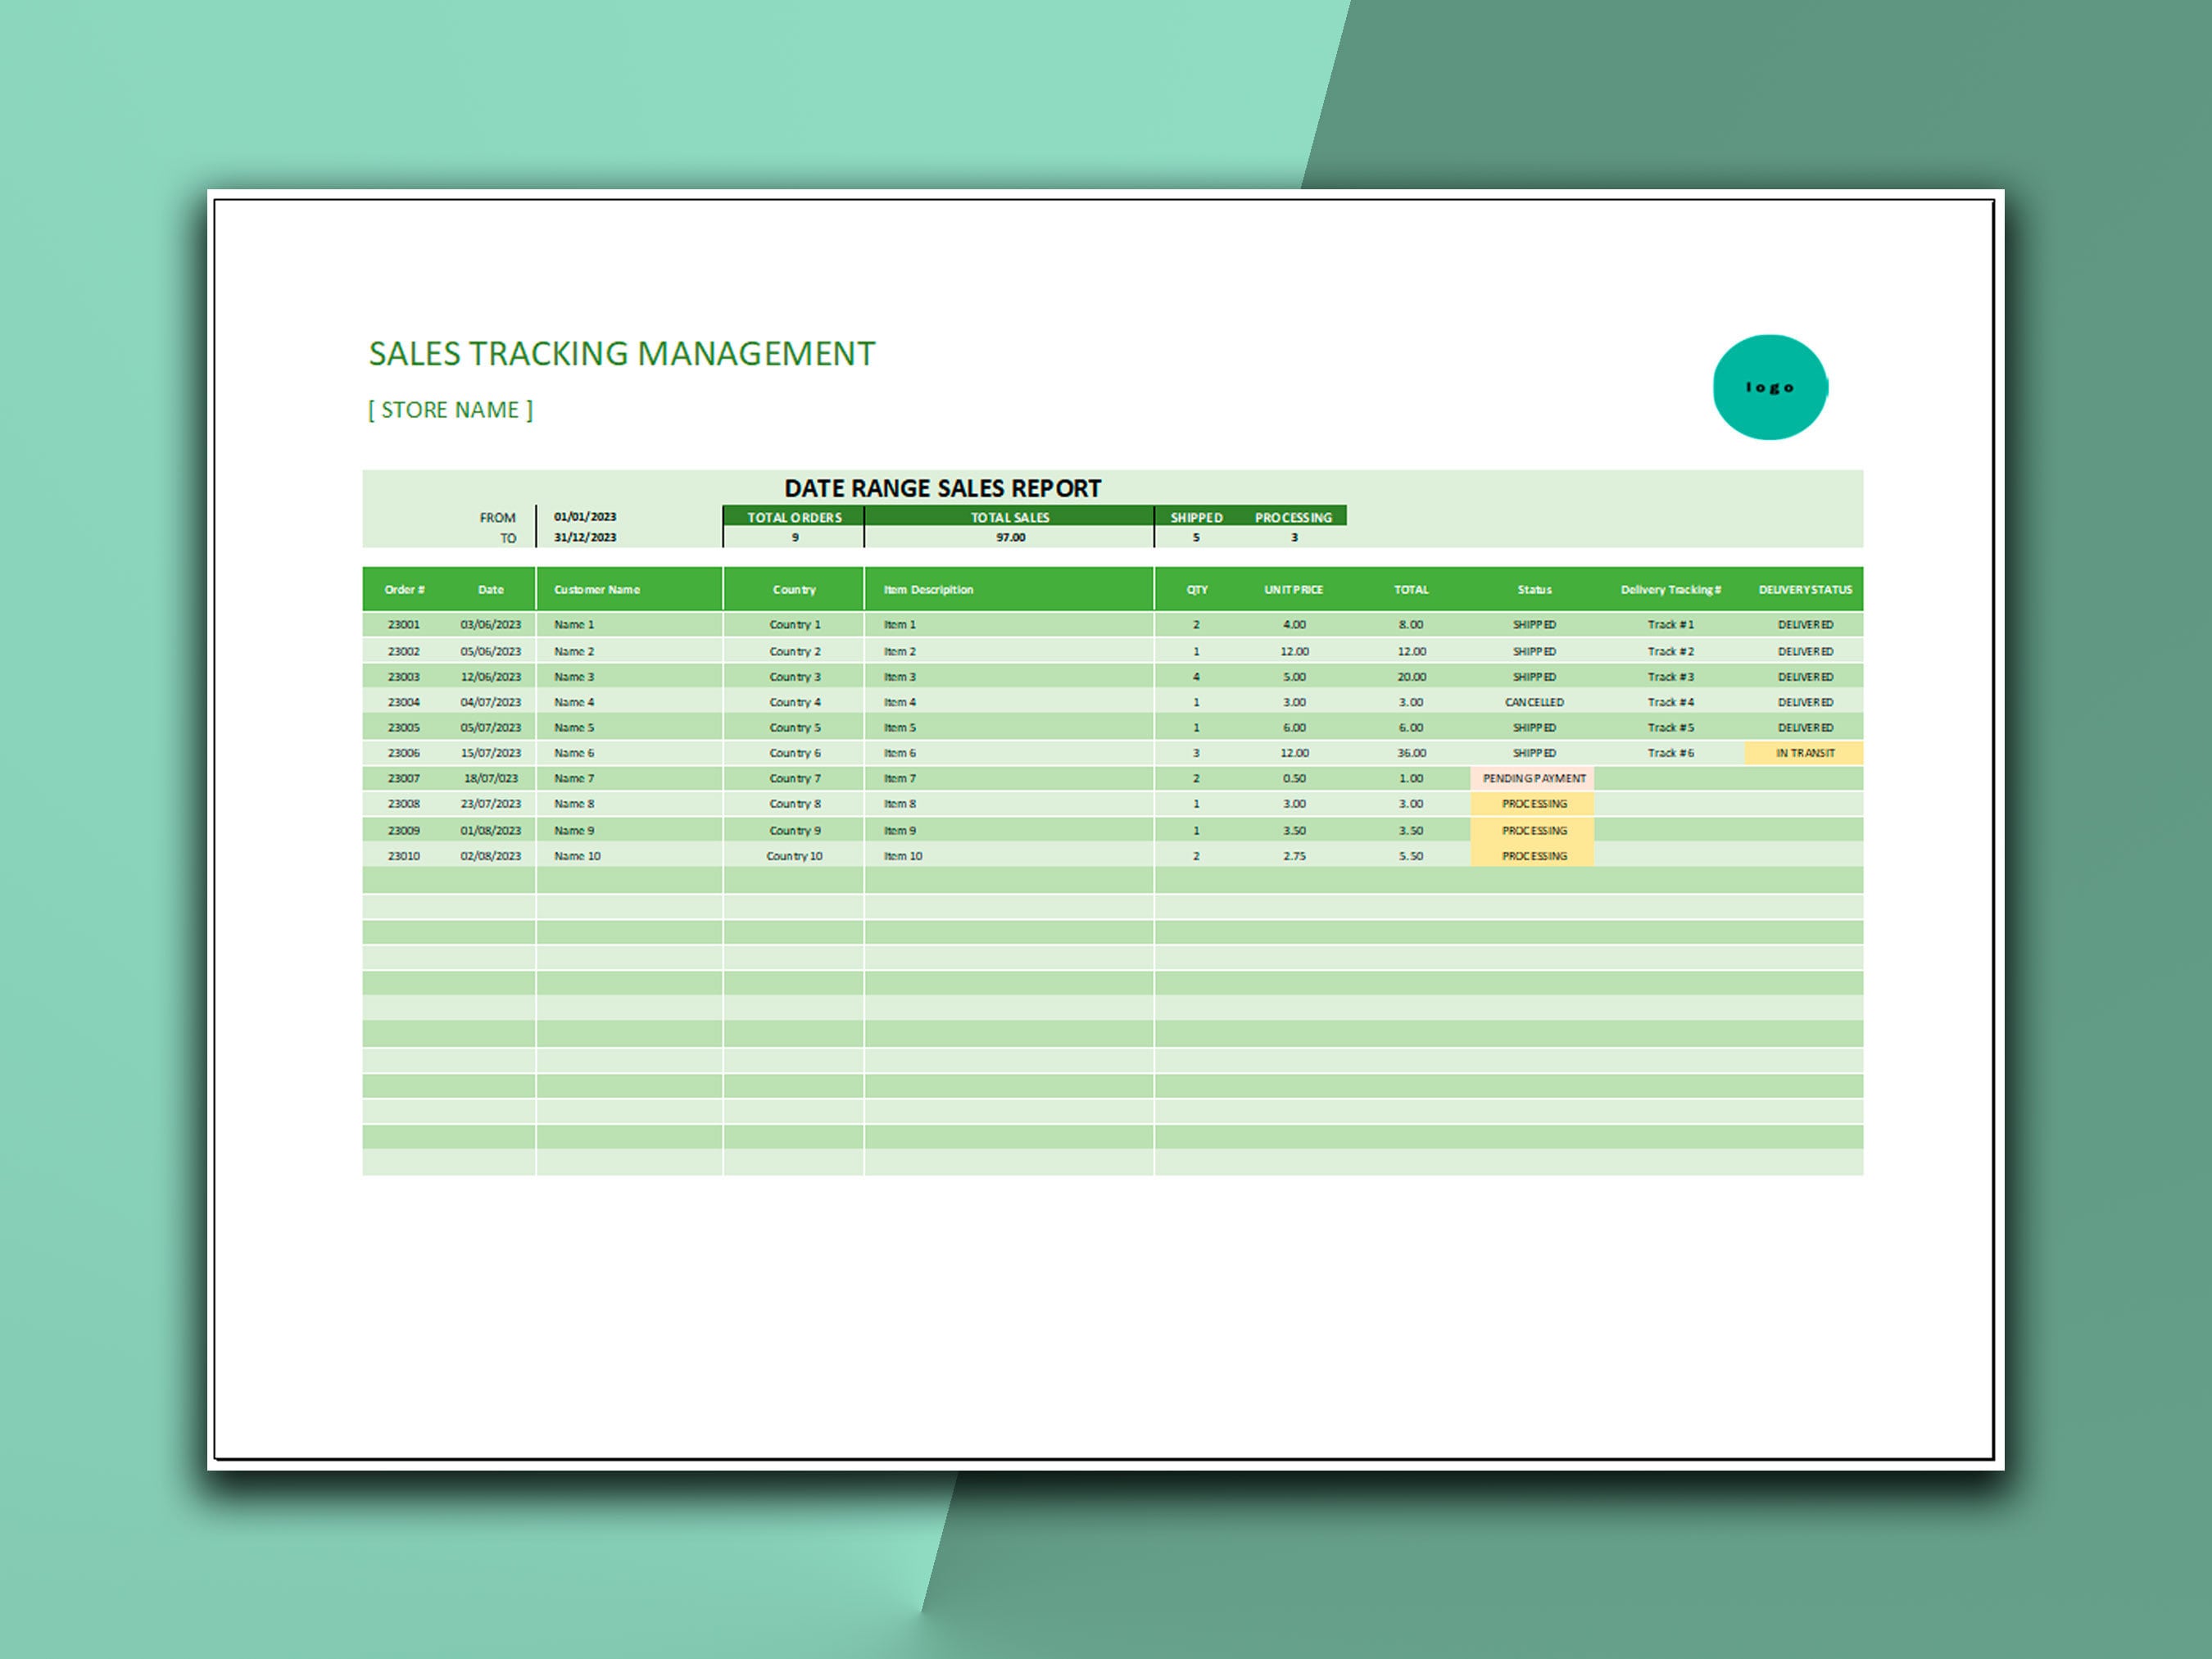Click the SALES TRACKING MANAGEMENT title
Screen dimensions: 2212x1659
pyautogui.click(x=620, y=352)
